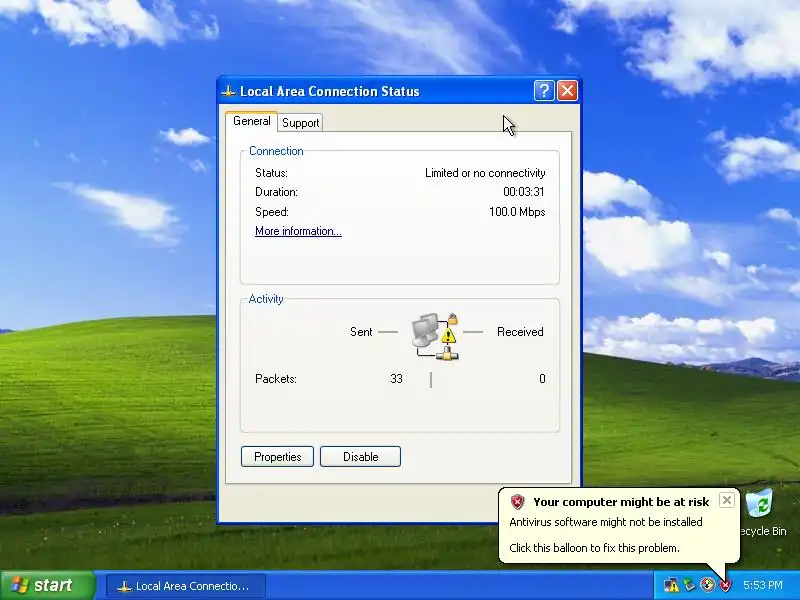Viewport: 800px width, 600px height.
Task: Click the Local Area Connection taskbar button
Action: (x=186, y=586)
